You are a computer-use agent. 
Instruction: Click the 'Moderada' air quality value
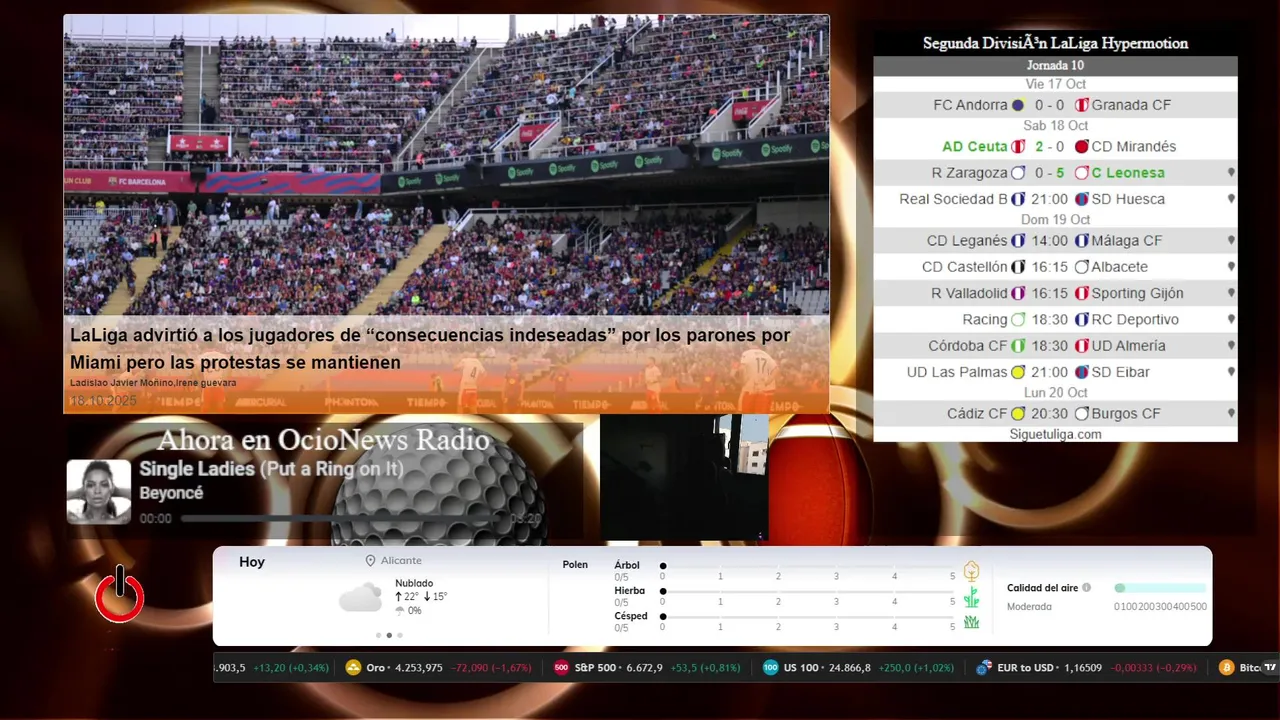[x=1029, y=607]
